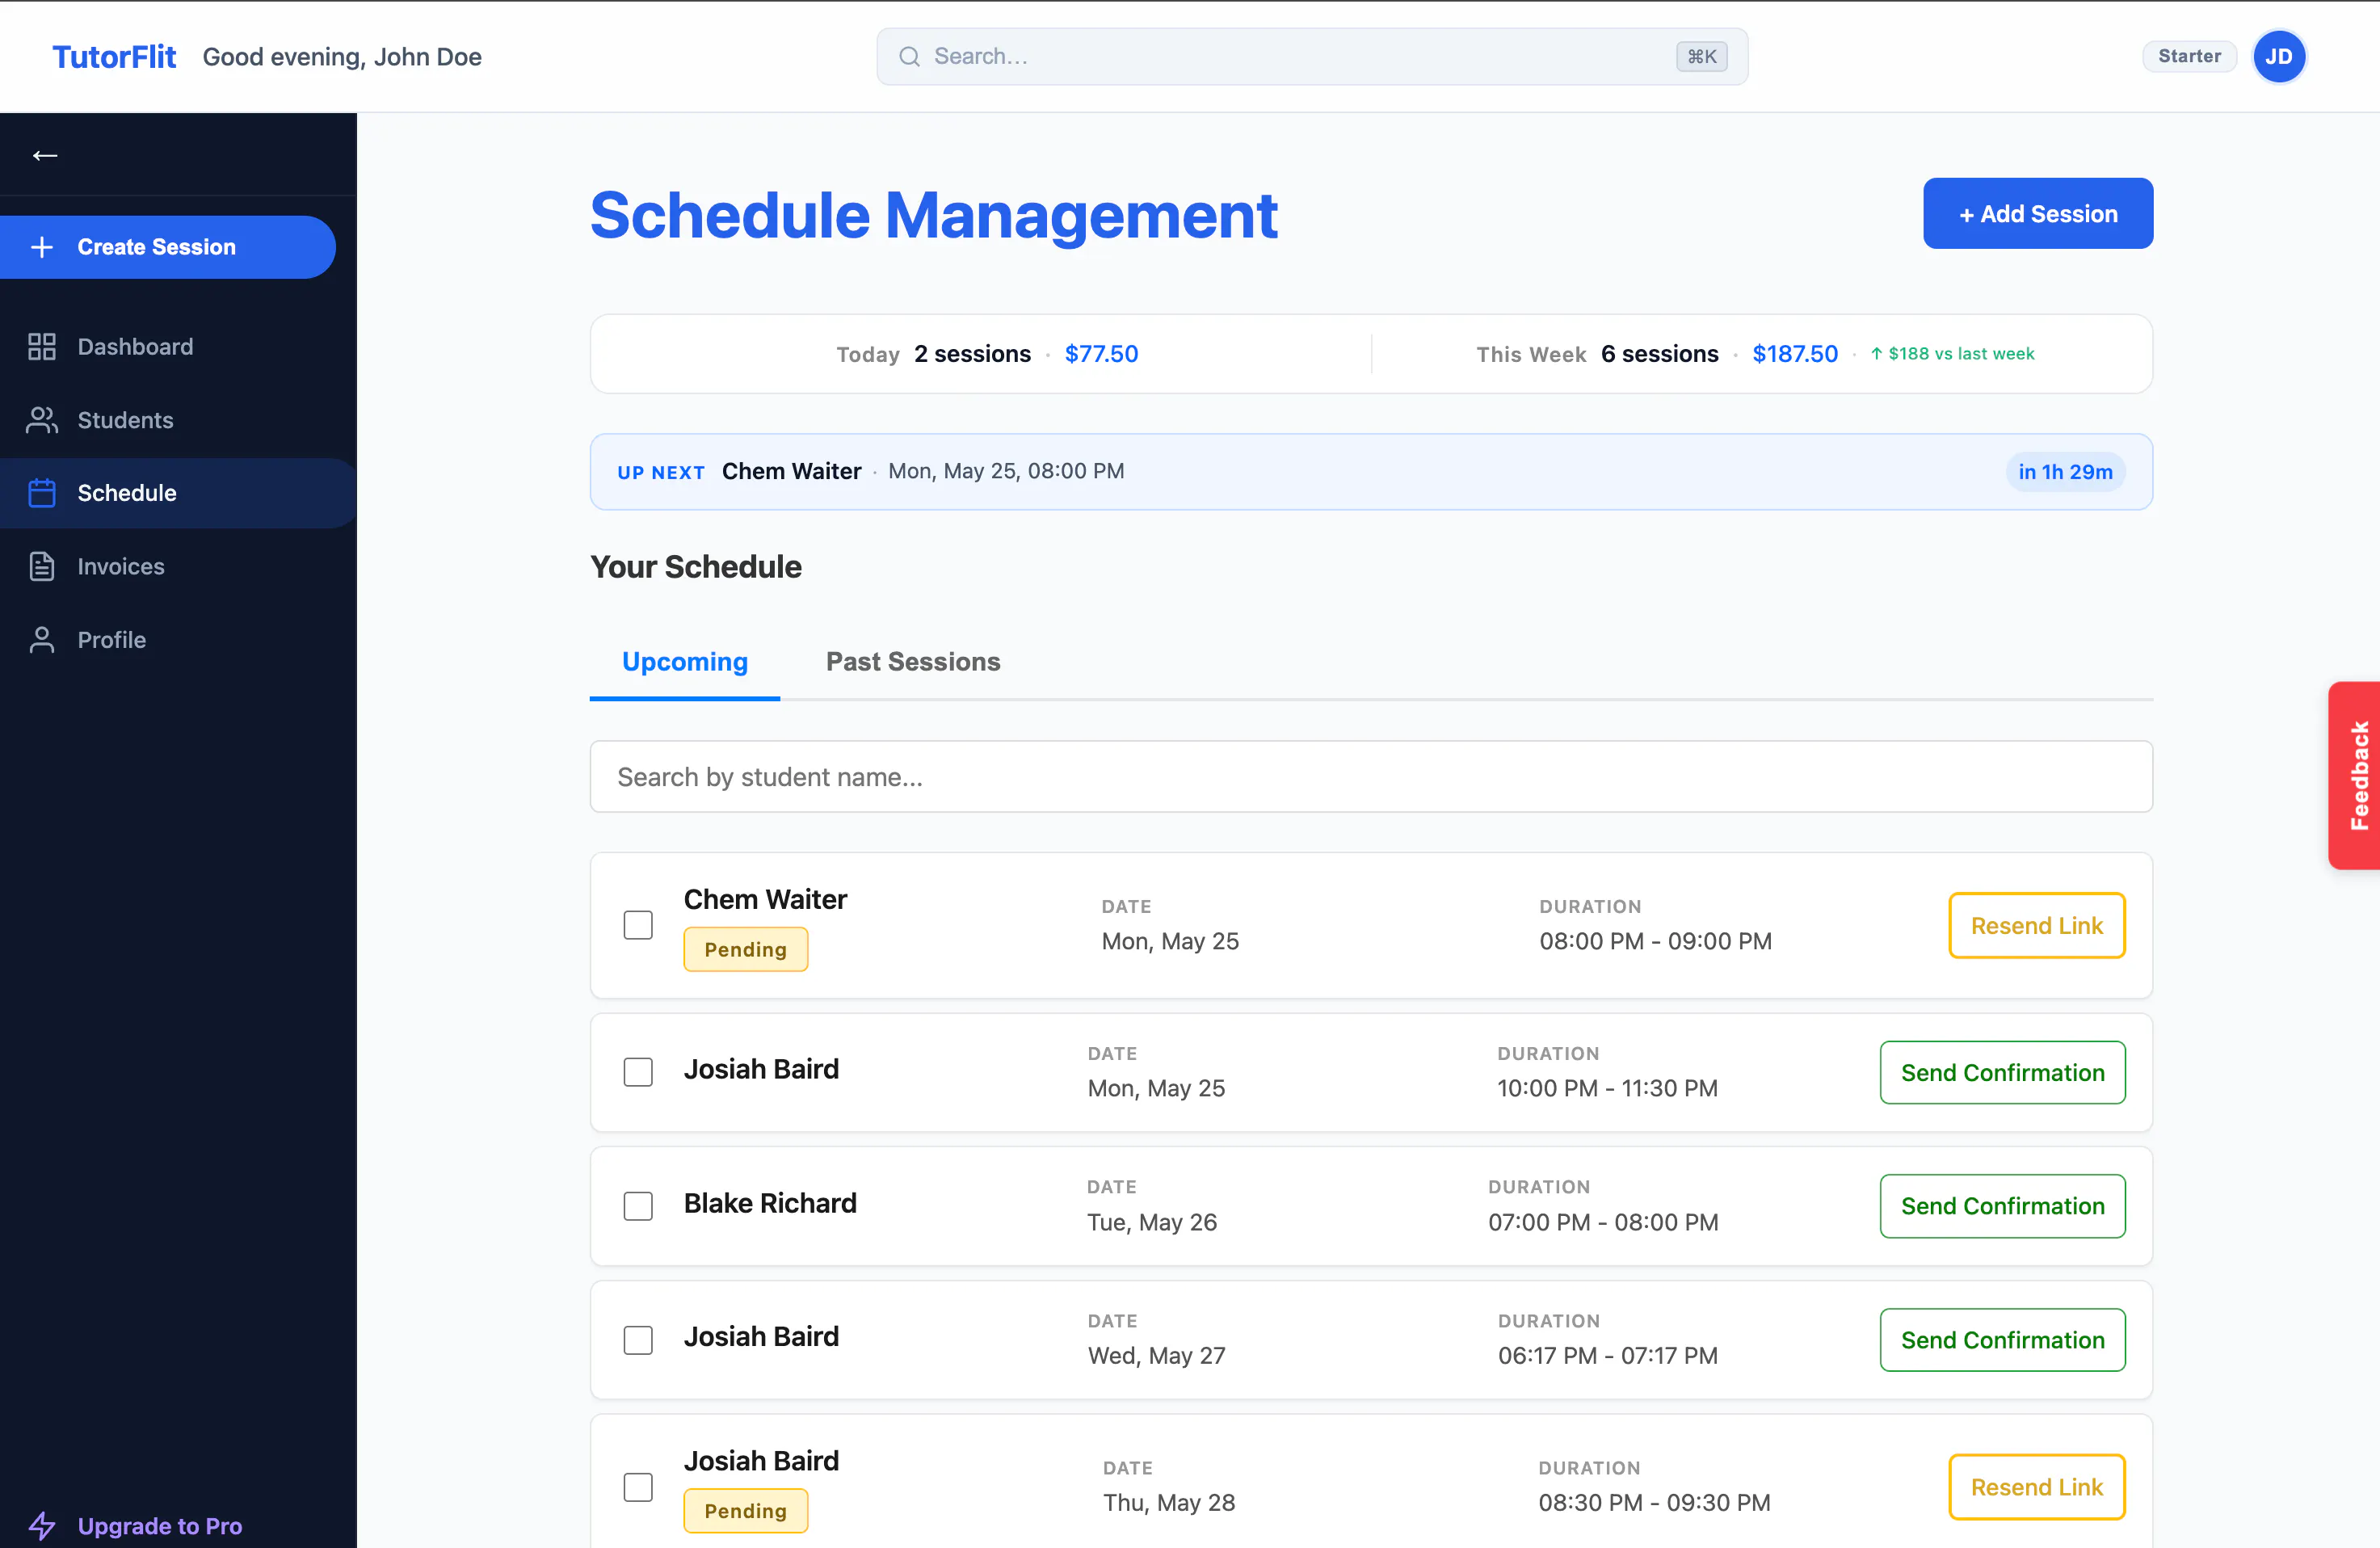
Task: Click the "2 sessions" today count
Action: (972, 354)
